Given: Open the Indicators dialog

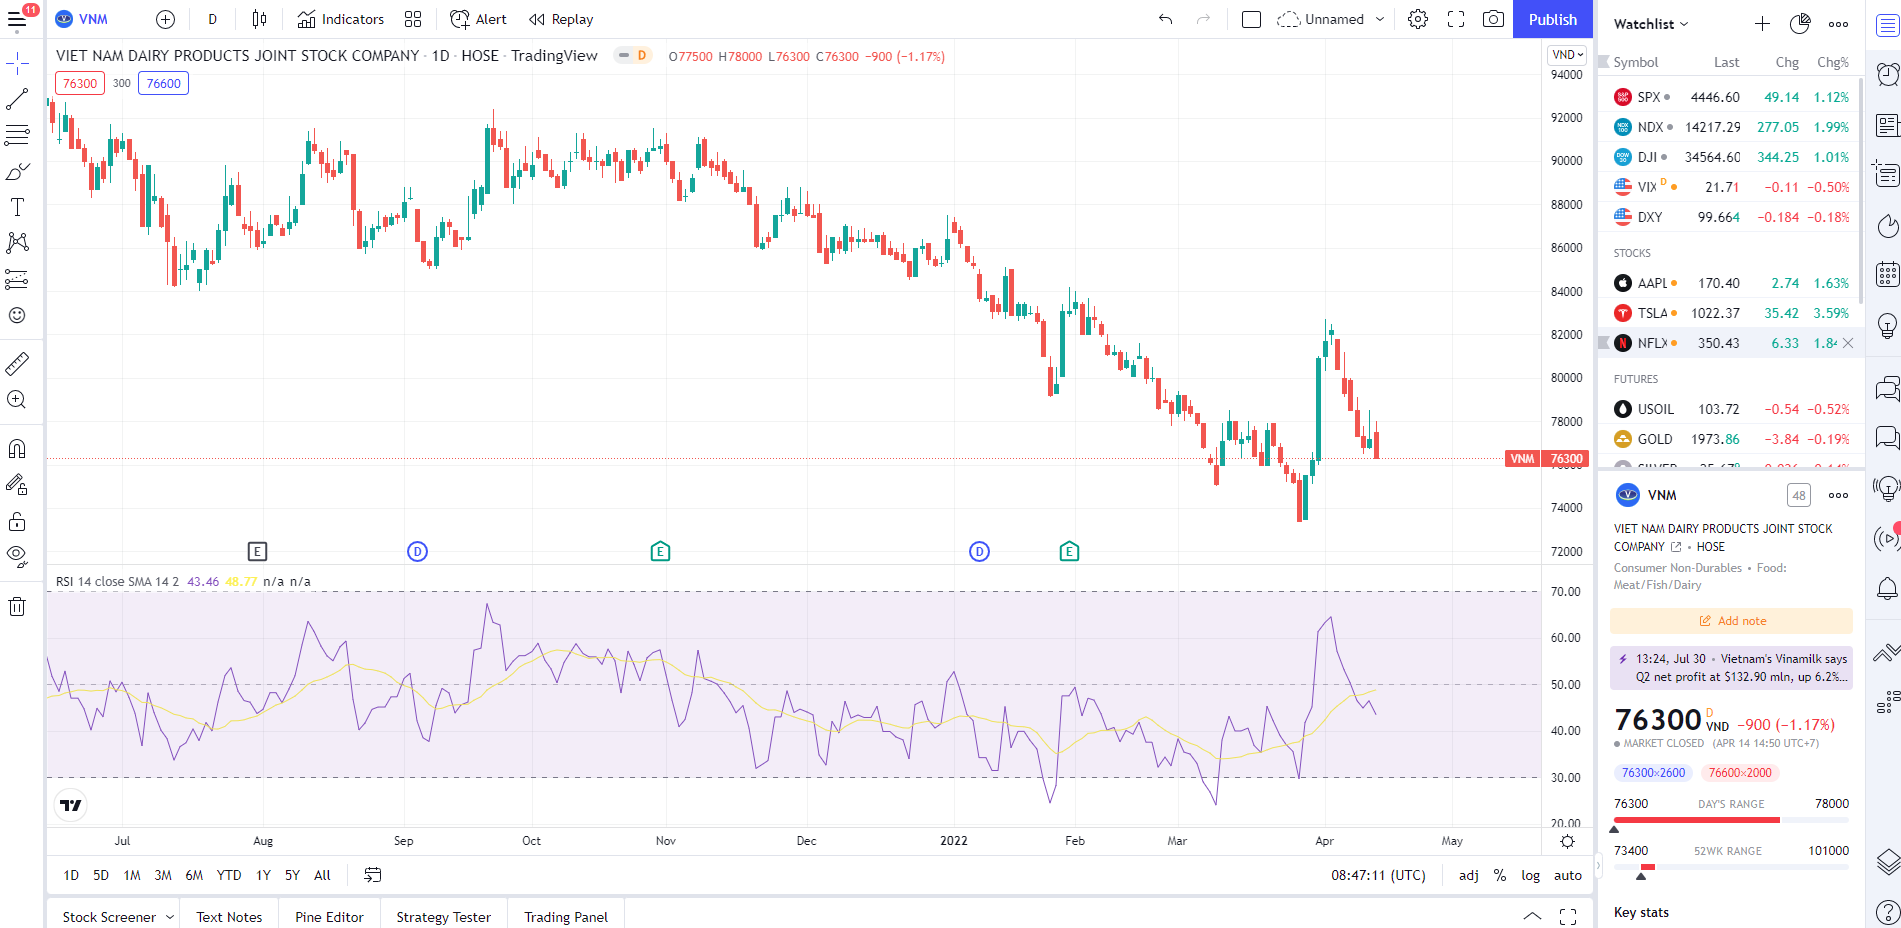Looking at the screenshot, I should coord(341,19).
